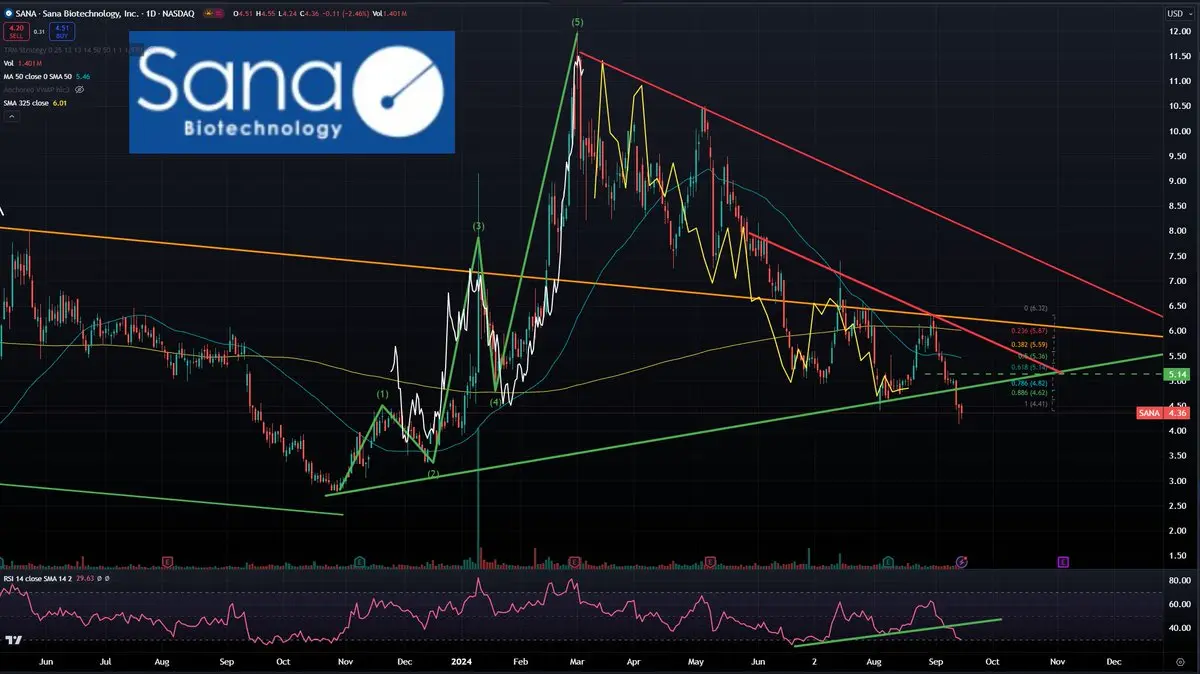Image resolution: width=1200 pixels, height=674 pixels.
Task: Click the 1.50 price axis value
Action: tap(1176, 555)
